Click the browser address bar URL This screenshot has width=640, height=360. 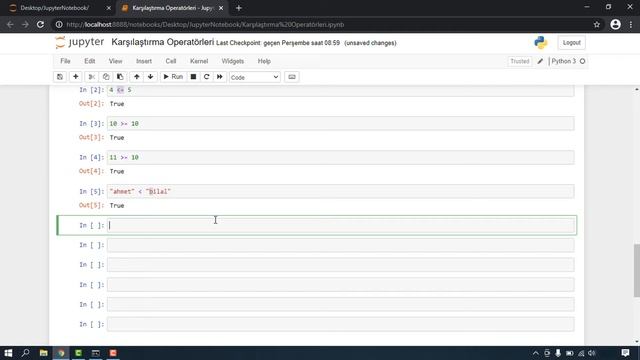click(x=205, y=24)
